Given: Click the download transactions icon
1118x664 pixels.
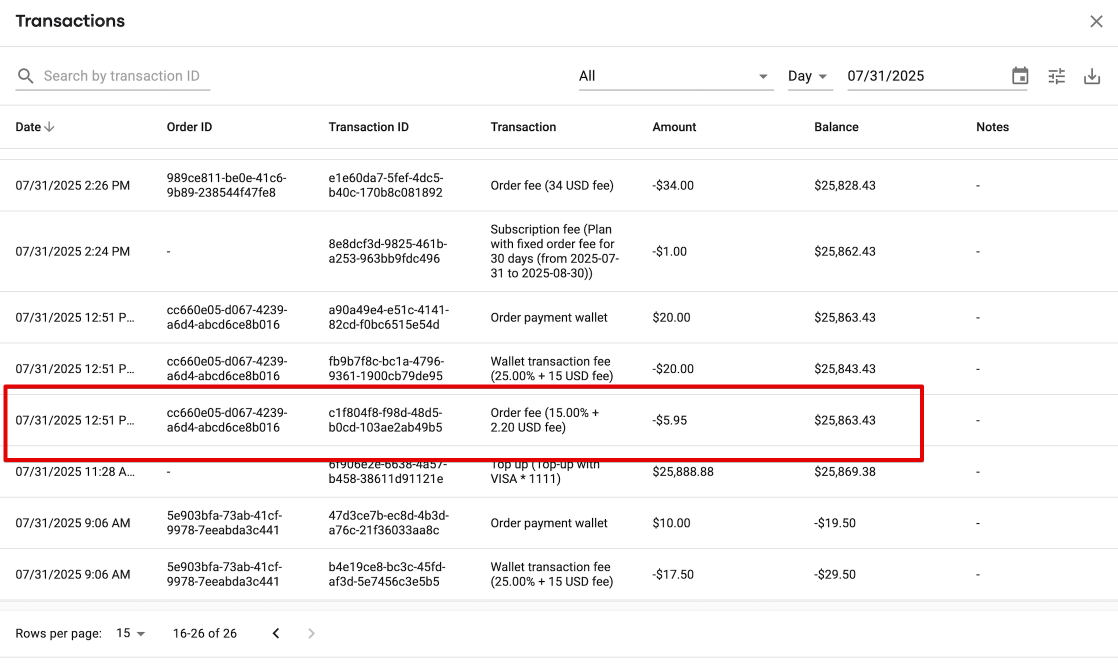Looking at the screenshot, I should pos(1092,76).
